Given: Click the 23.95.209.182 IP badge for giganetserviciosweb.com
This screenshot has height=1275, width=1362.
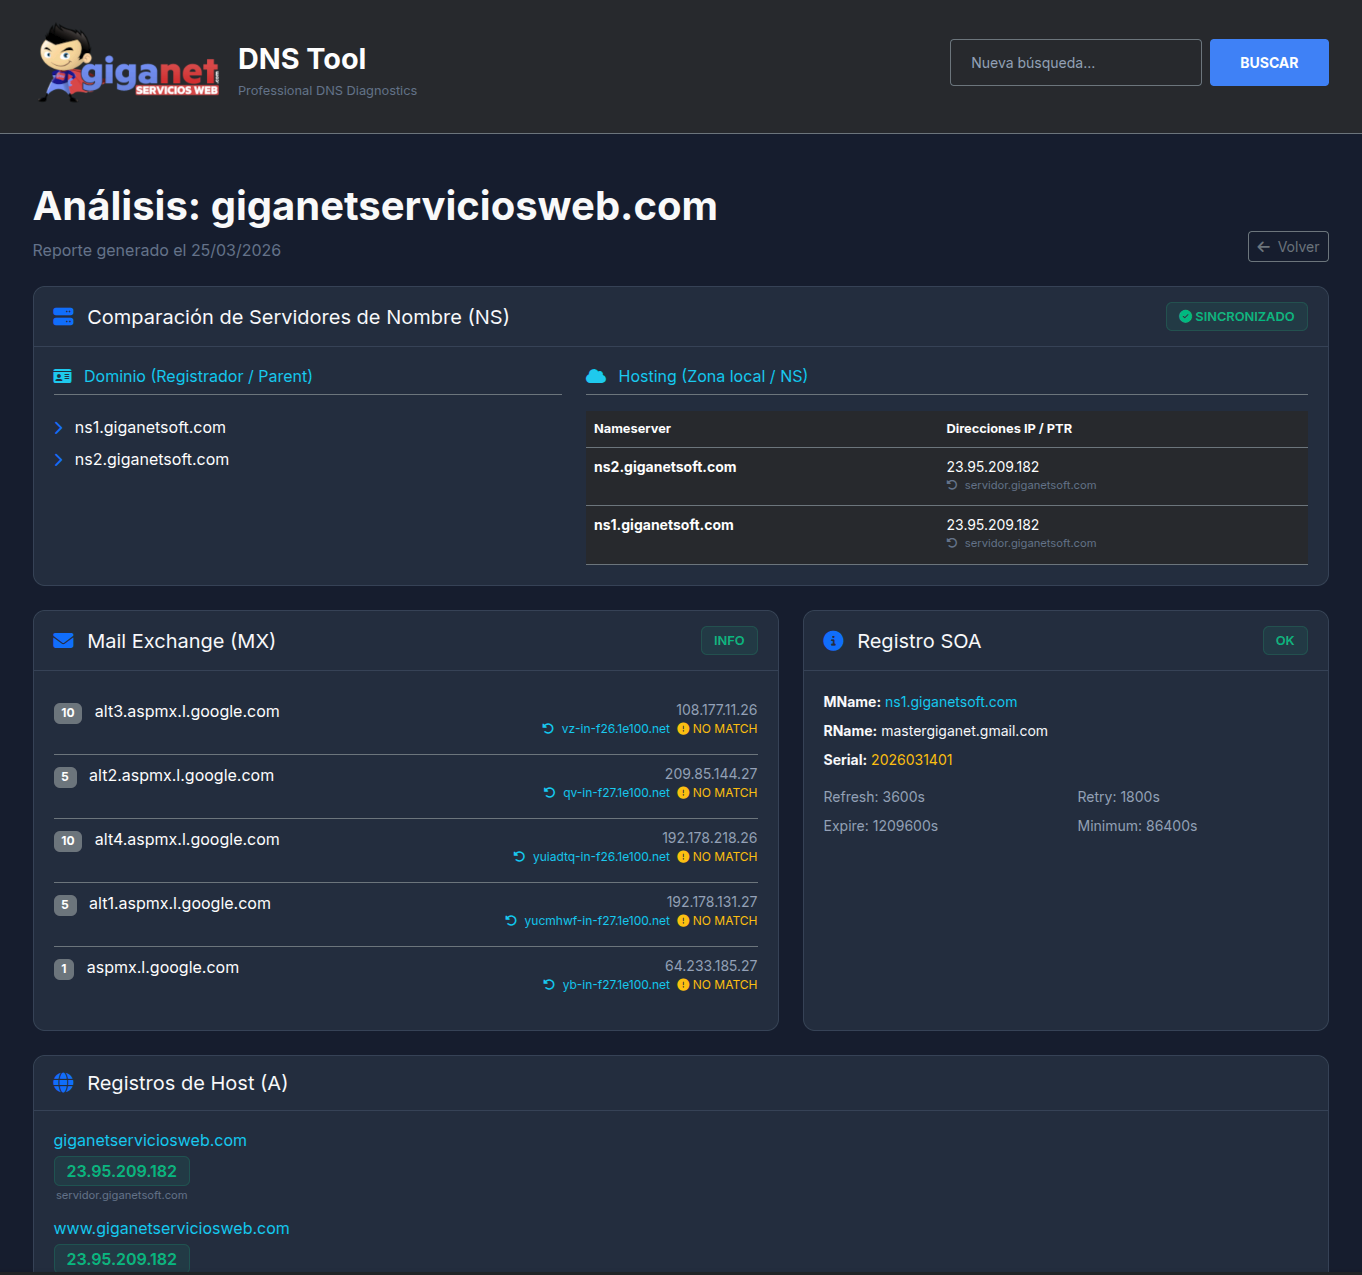Looking at the screenshot, I should [x=121, y=1170].
